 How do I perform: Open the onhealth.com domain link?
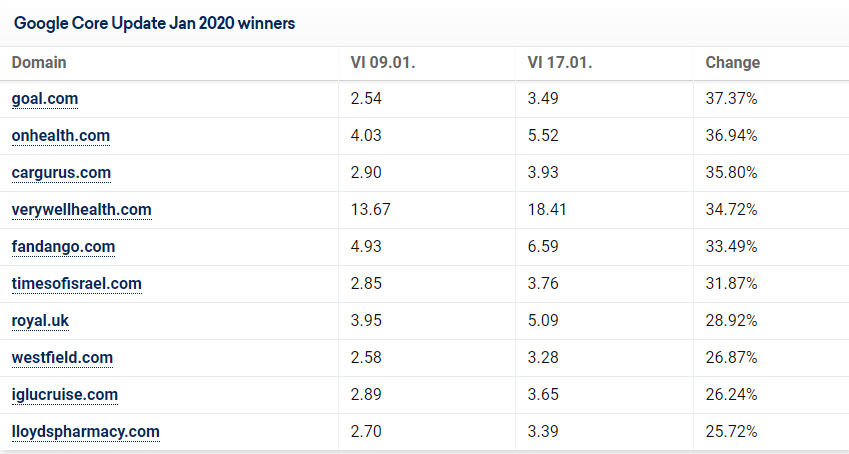pyautogui.click(x=61, y=135)
